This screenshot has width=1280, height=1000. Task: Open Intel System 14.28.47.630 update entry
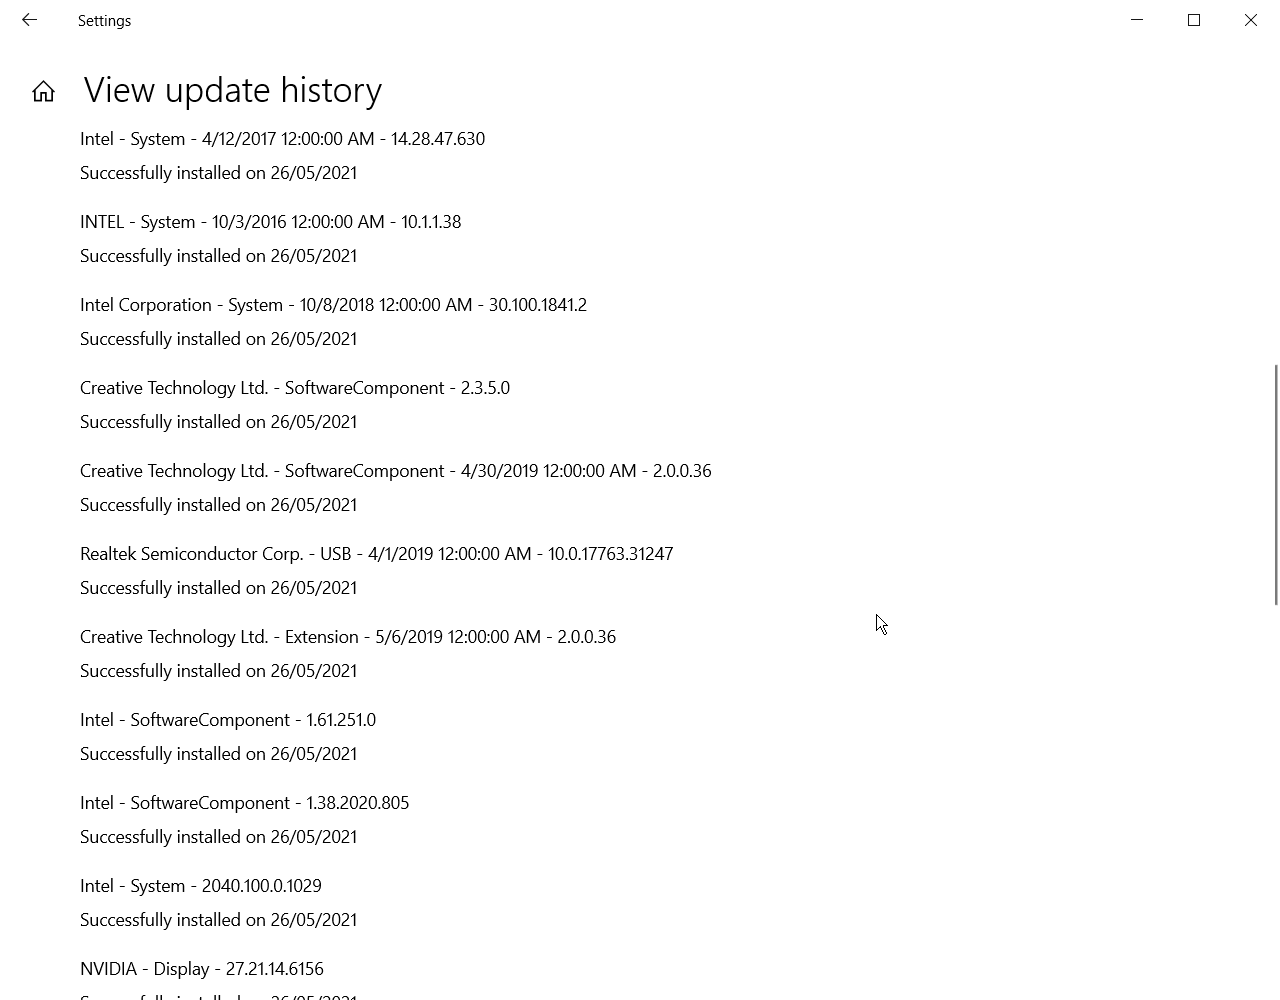[x=282, y=139]
